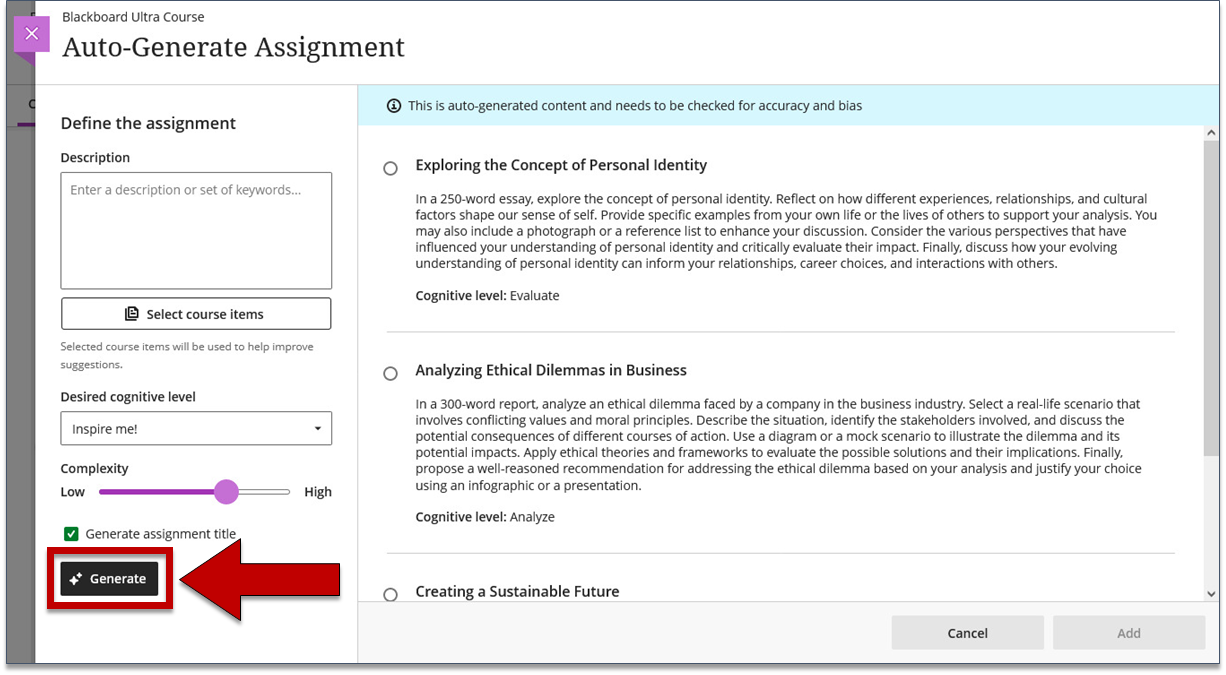
Task: Click the Define the assignment heading
Action: point(148,123)
